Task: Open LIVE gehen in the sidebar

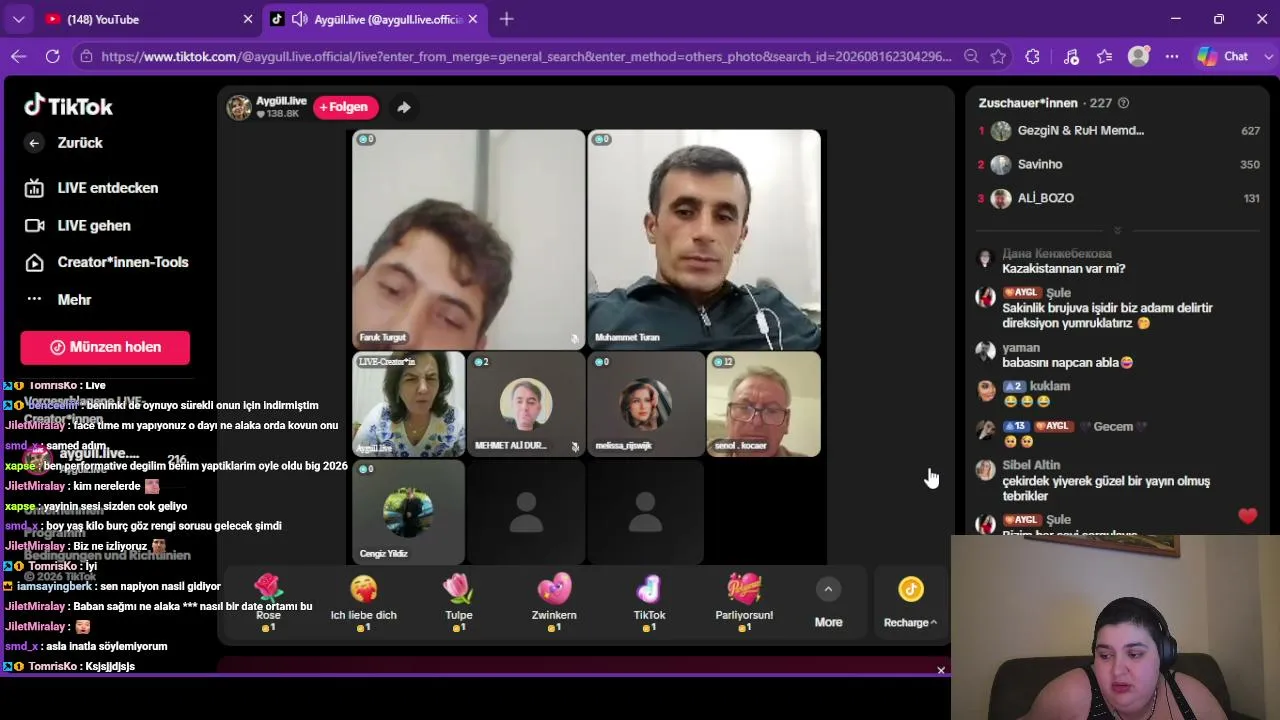Action: coord(78,226)
